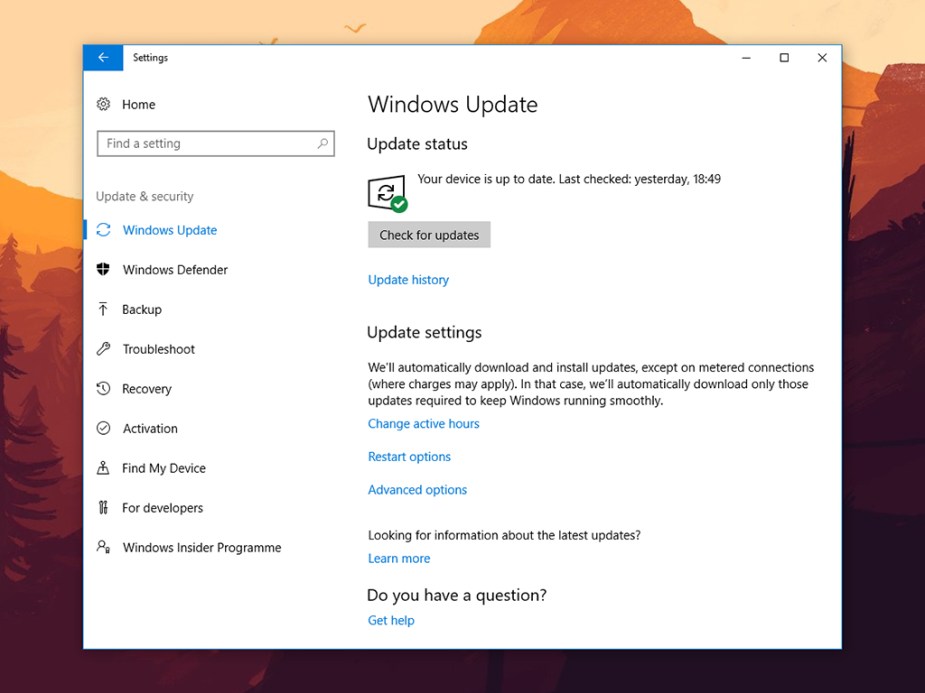Click the Find My Device icon
The image size is (925, 693).
[x=103, y=468]
